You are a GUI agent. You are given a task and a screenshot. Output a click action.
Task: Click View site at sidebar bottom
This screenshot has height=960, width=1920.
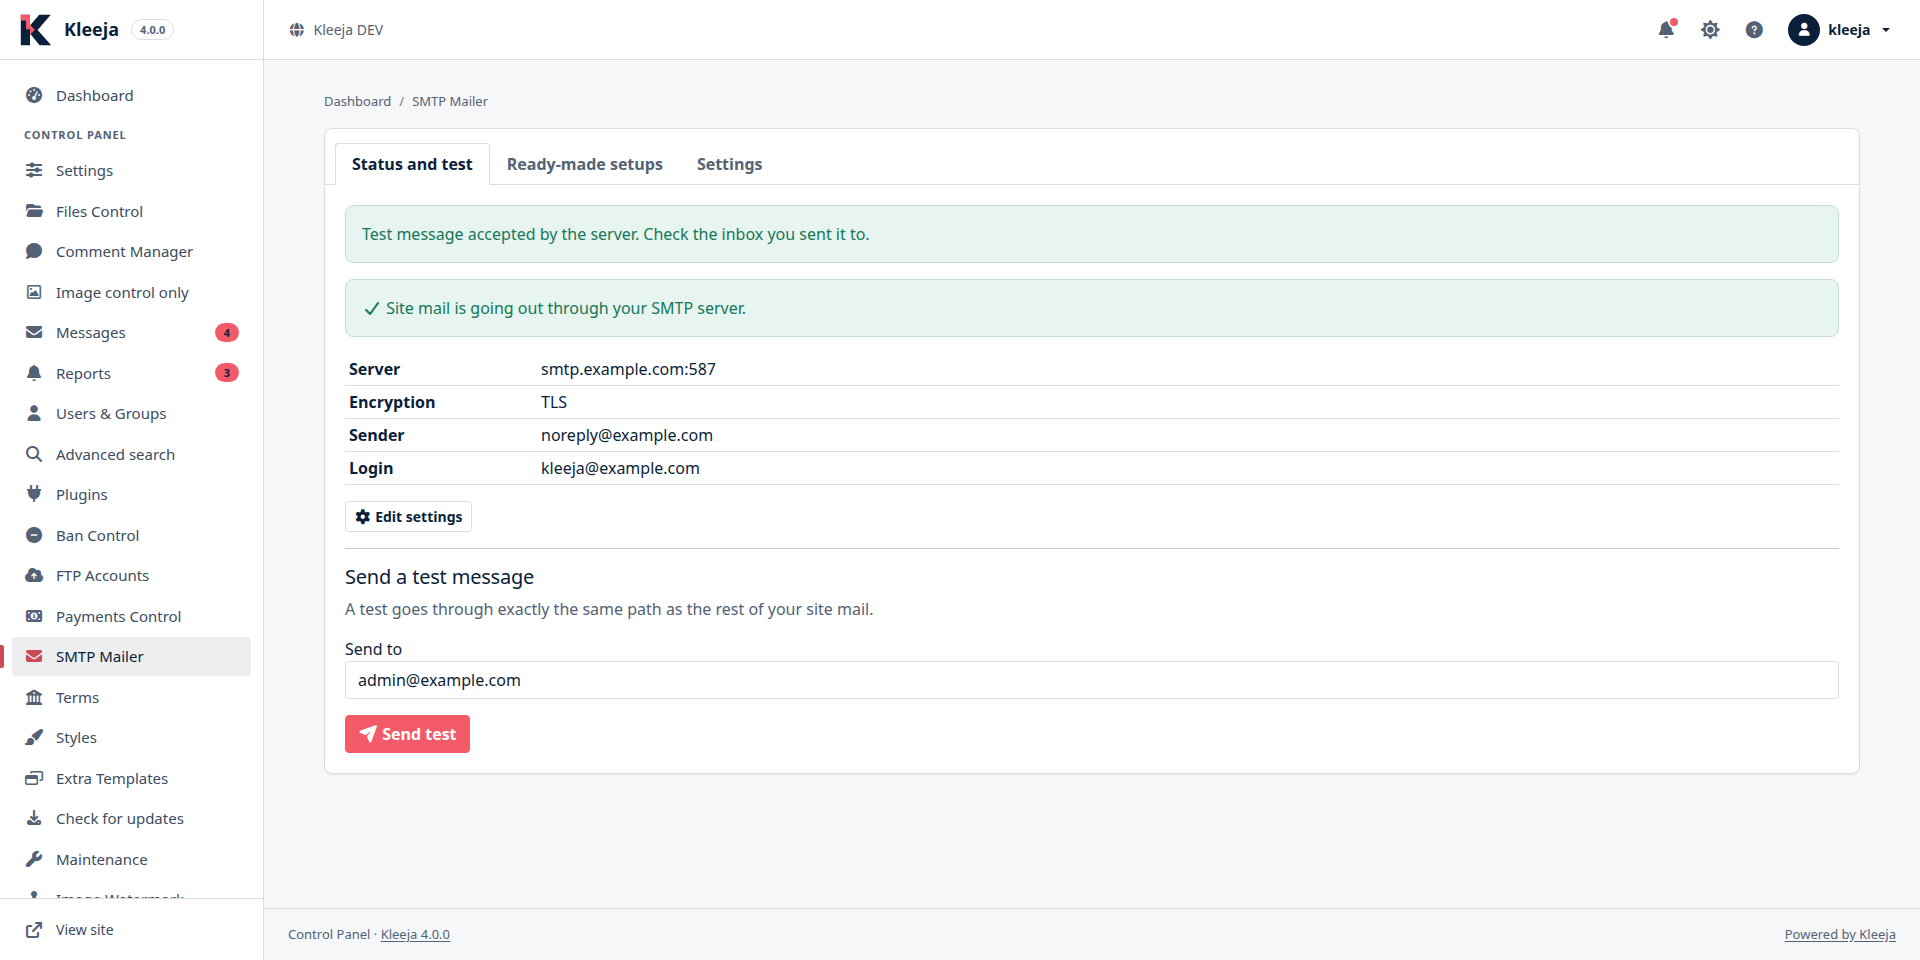pyautogui.click(x=131, y=929)
